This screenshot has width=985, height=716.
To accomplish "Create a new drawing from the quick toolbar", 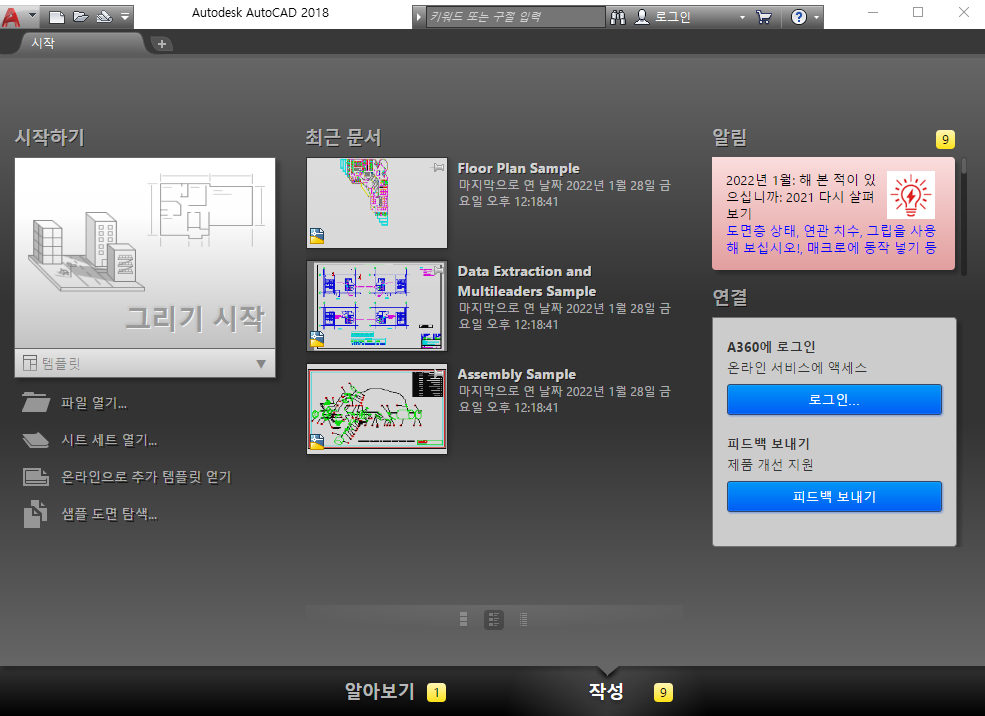I will [x=57, y=17].
